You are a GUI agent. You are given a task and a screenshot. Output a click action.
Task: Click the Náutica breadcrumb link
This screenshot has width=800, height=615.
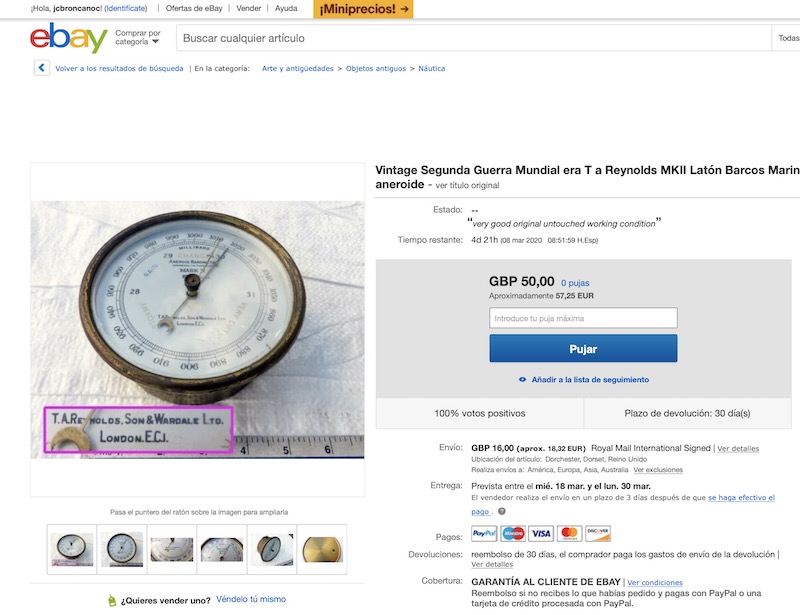tap(432, 68)
